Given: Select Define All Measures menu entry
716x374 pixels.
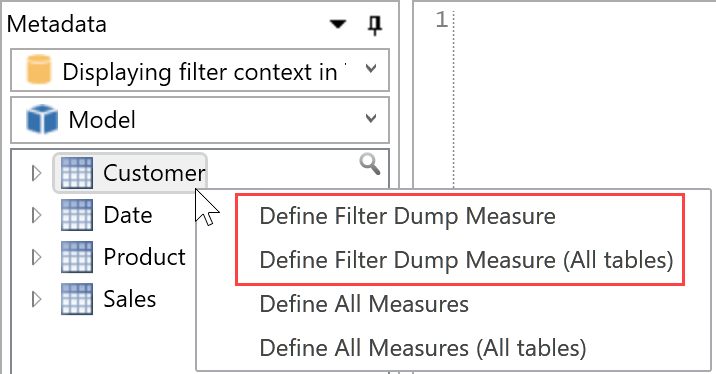Looking at the screenshot, I should (364, 304).
